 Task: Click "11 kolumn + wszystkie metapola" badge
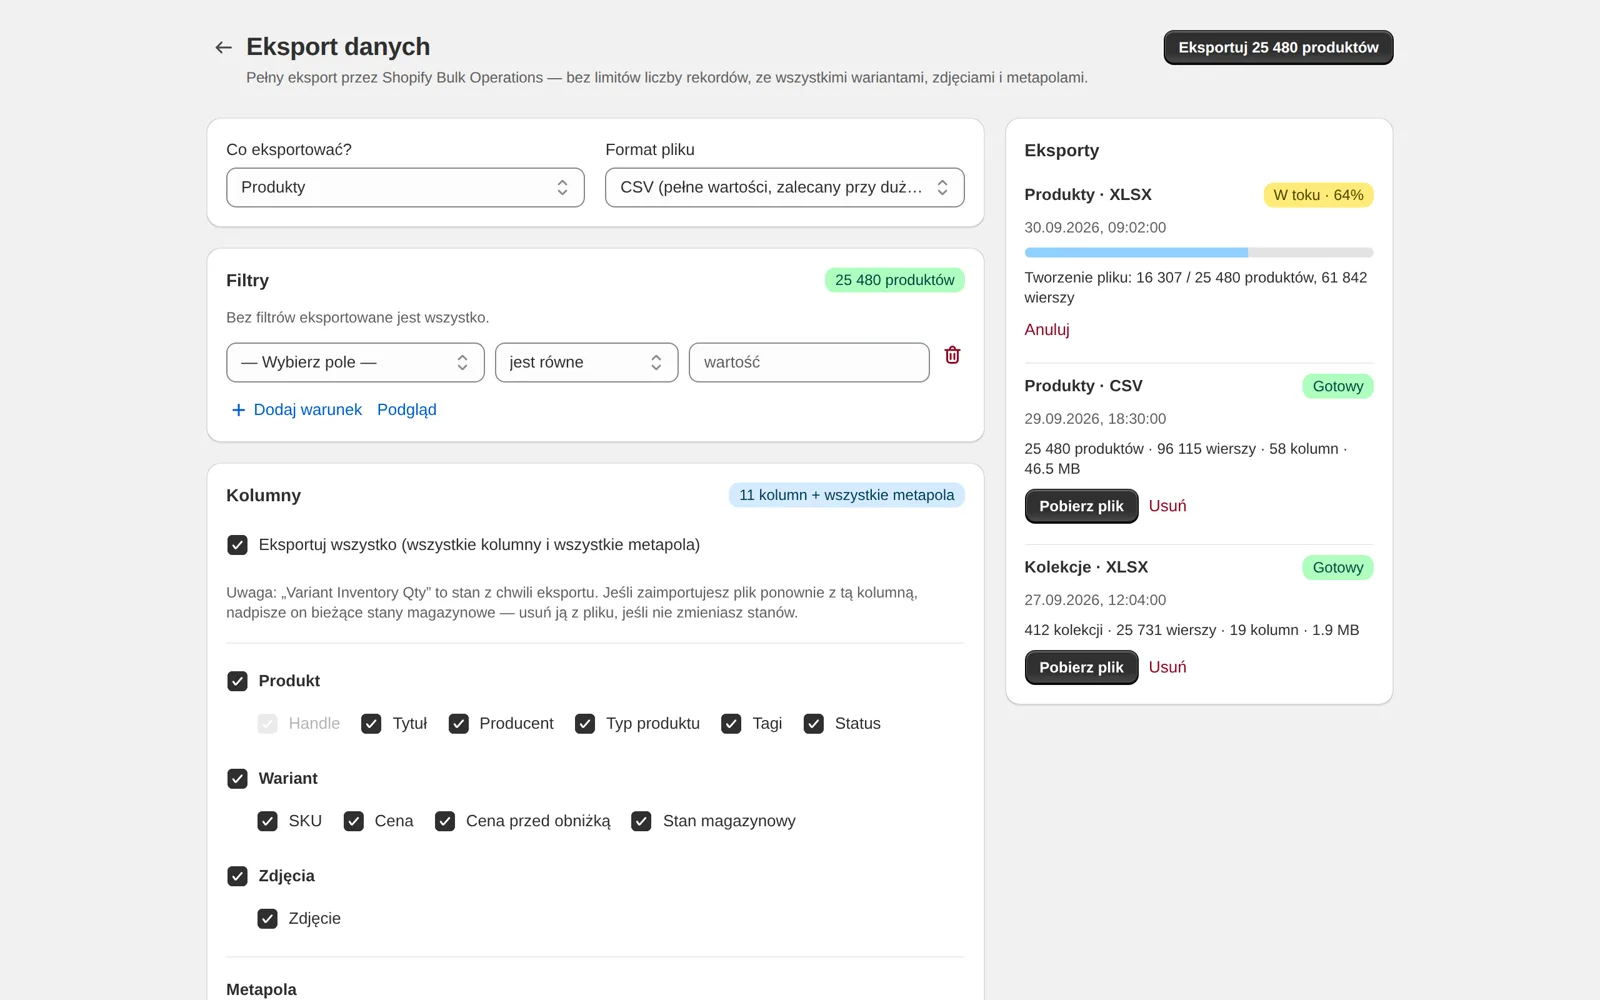pyautogui.click(x=846, y=495)
